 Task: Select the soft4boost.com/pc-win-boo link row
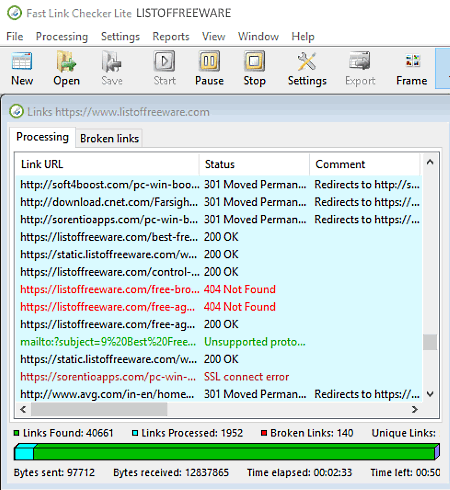point(219,185)
